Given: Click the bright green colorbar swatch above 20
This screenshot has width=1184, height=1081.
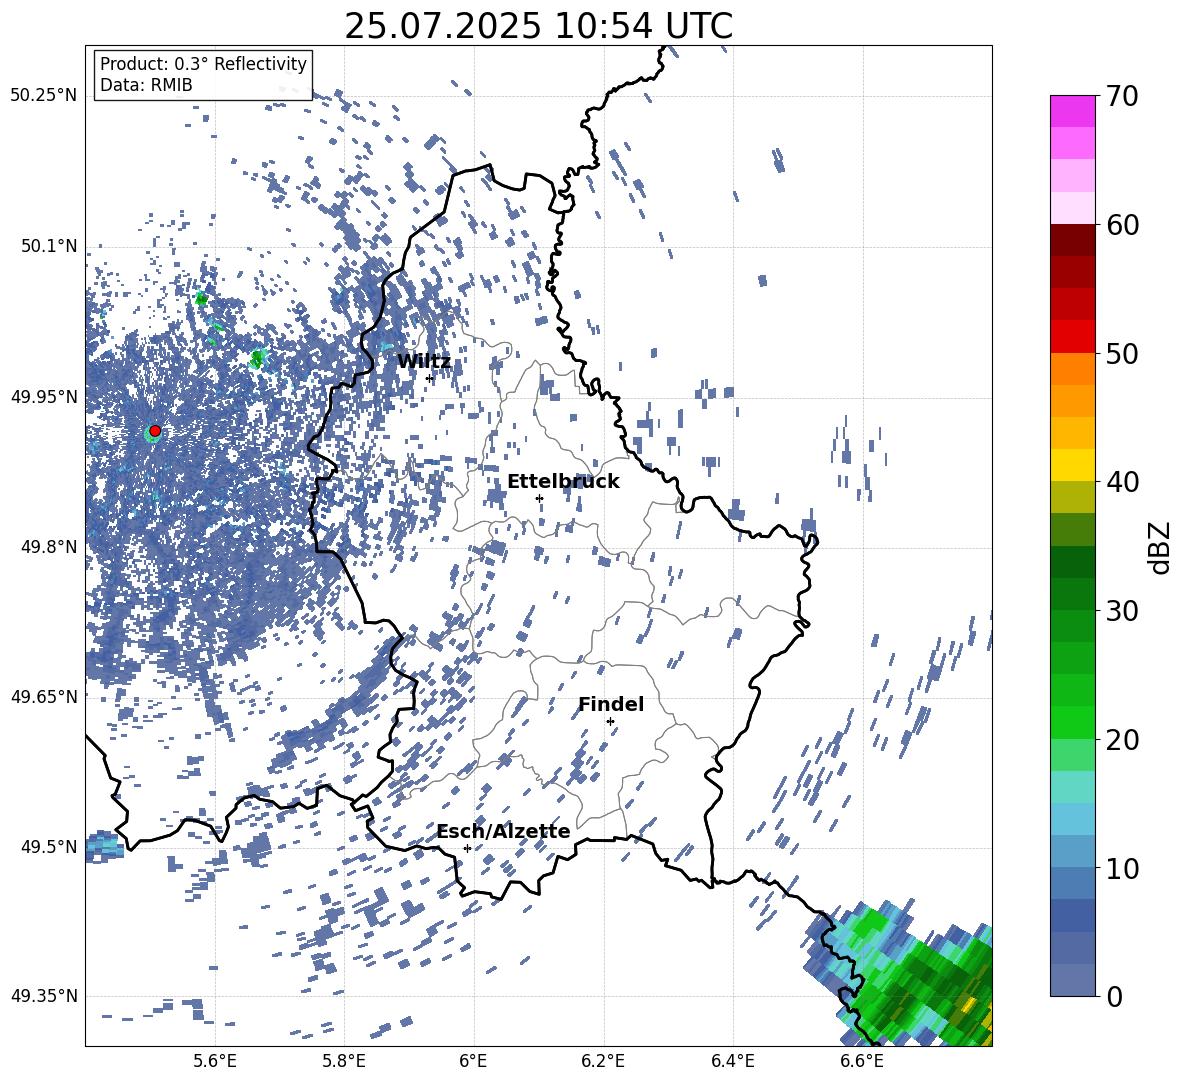Looking at the screenshot, I should pos(1072,722).
